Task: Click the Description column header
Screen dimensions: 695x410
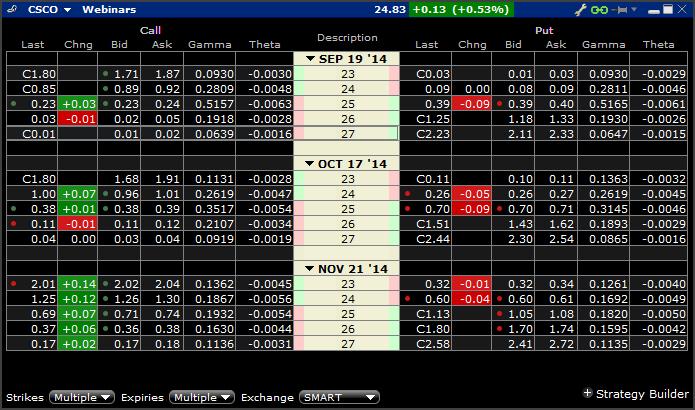Action: tap(347, 38)
